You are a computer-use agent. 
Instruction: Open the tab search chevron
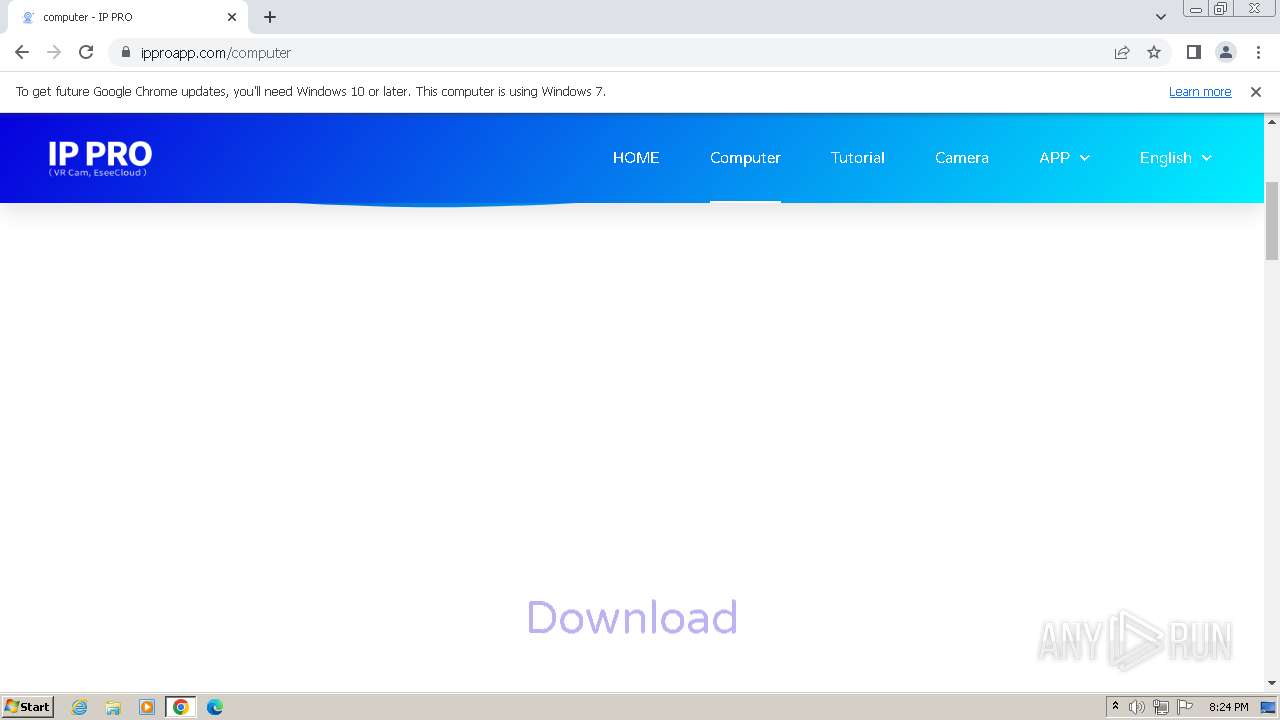pyautogui.click(x=1161, y=17)
